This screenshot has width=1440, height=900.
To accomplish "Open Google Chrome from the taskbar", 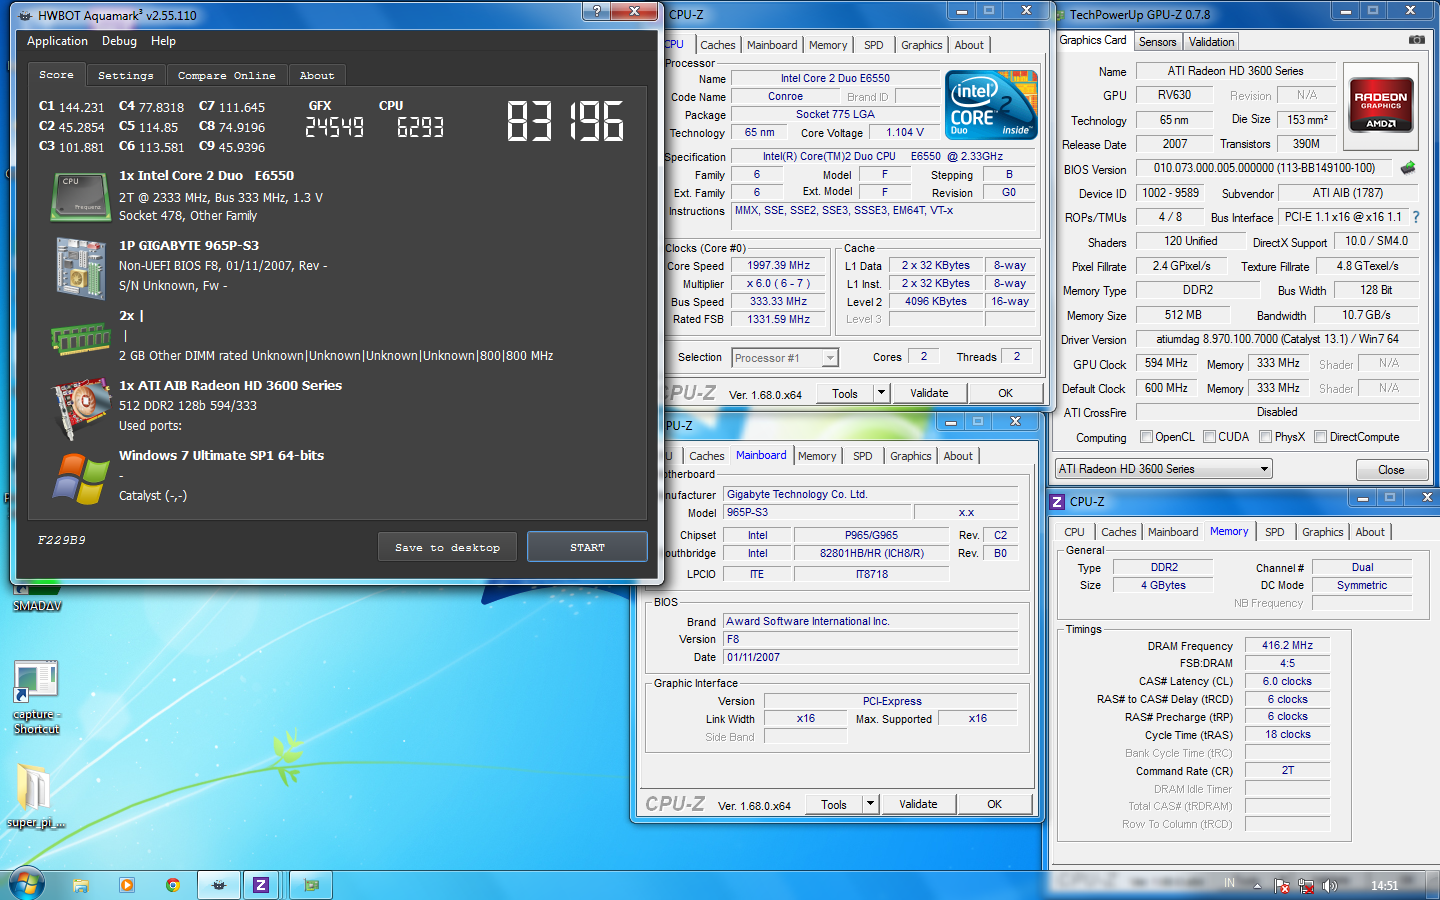I will pos(173,885).
